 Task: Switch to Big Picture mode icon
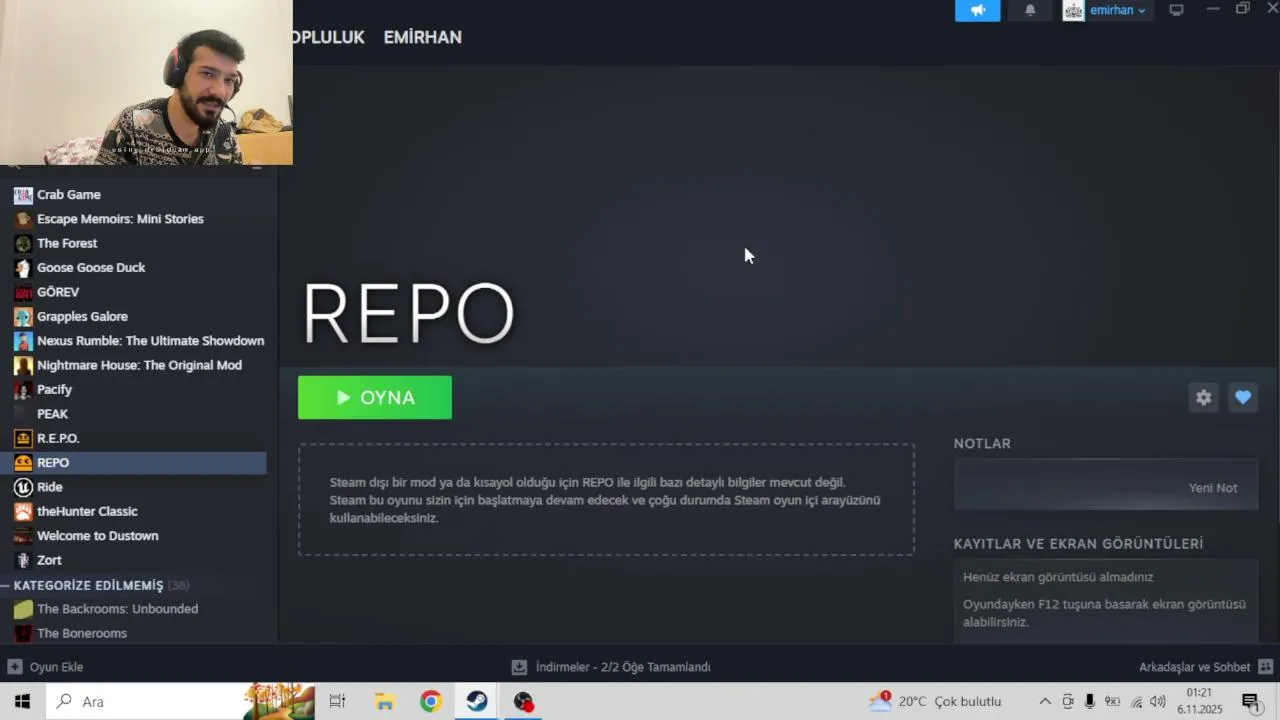(x=1176, y=10)
